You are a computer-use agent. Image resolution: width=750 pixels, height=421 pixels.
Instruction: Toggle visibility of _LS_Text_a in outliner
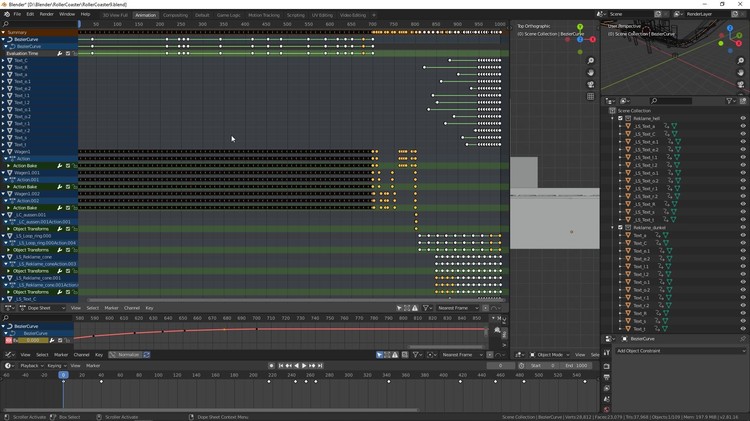[742, 126]
